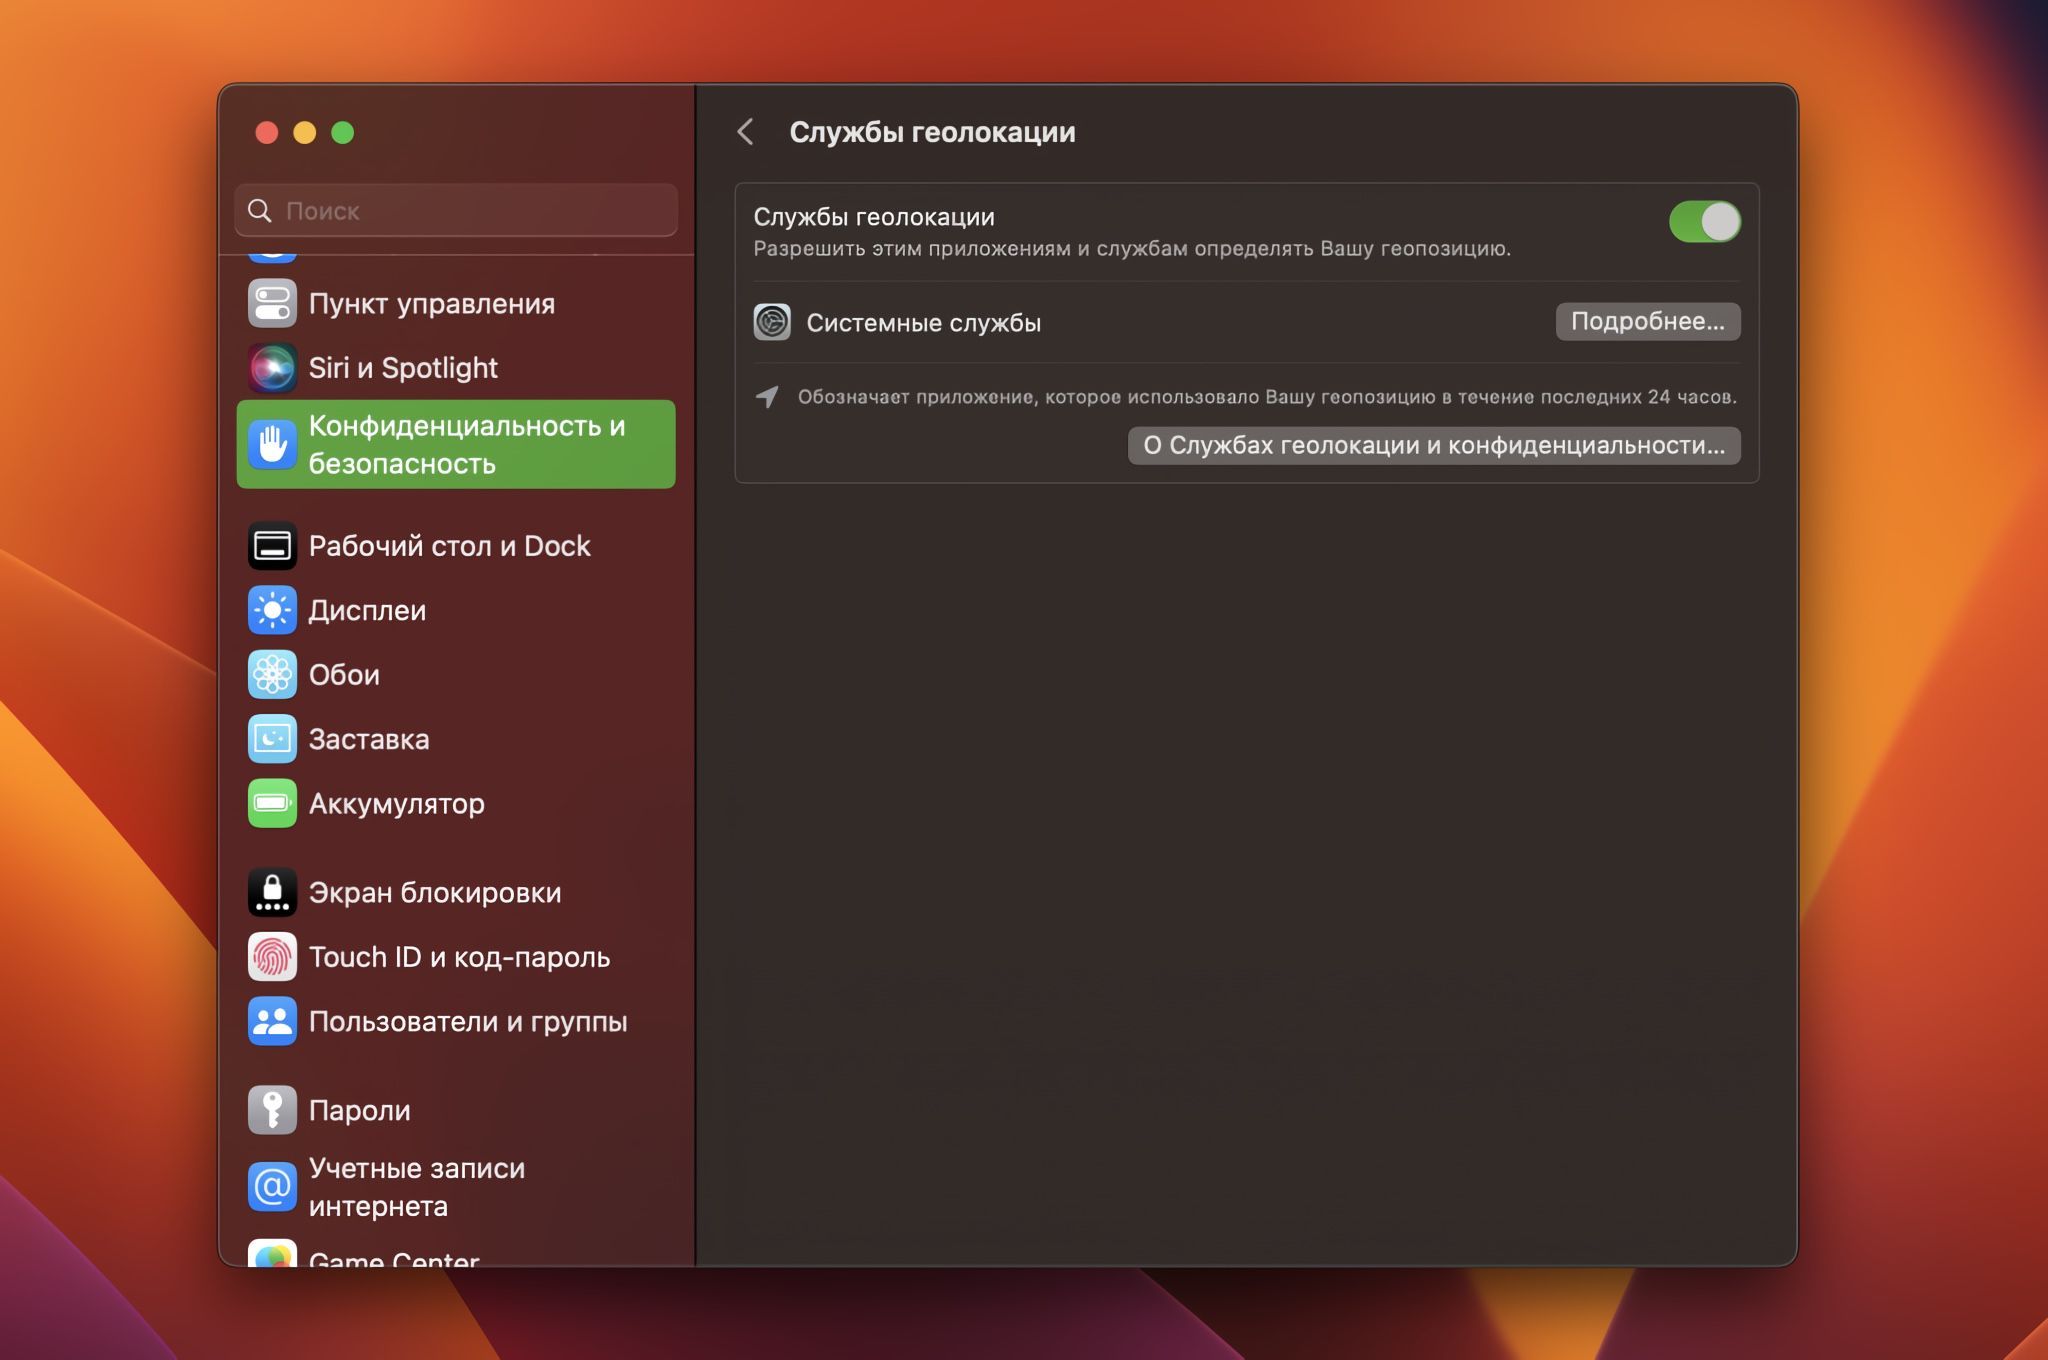2048x1360 pixels.
Task: Click the Пользователи и группы icon
Action: coord(272,1021)
